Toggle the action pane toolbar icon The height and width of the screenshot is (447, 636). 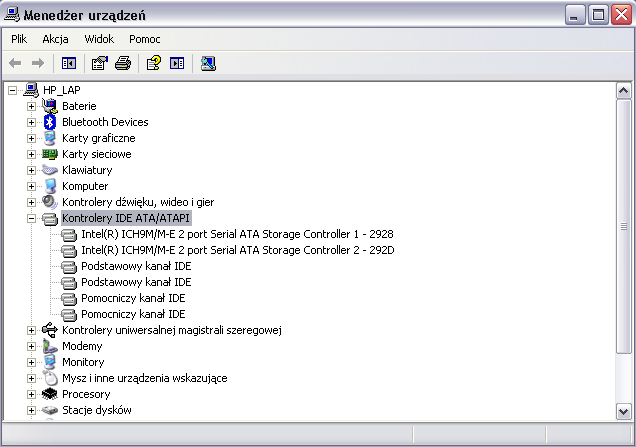(177, 63)
